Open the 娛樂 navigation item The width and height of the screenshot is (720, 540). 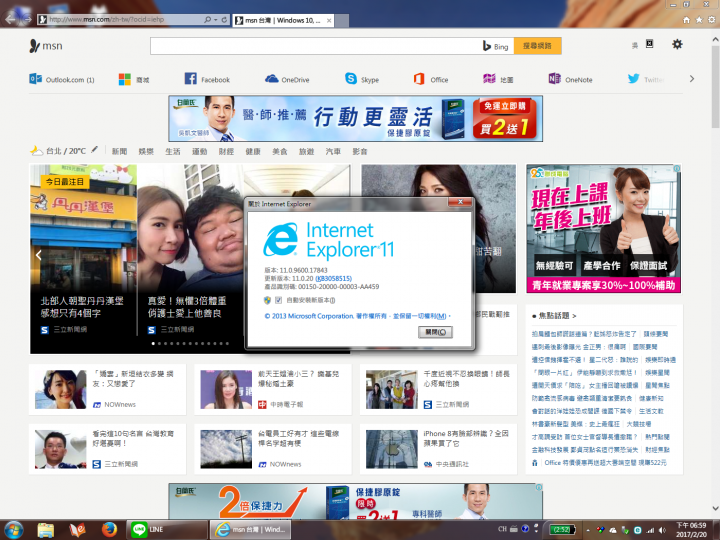[x=146, y=152]
